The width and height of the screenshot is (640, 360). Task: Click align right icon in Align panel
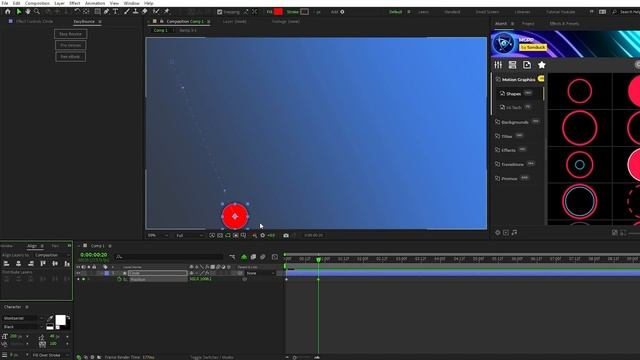(31, 264)
